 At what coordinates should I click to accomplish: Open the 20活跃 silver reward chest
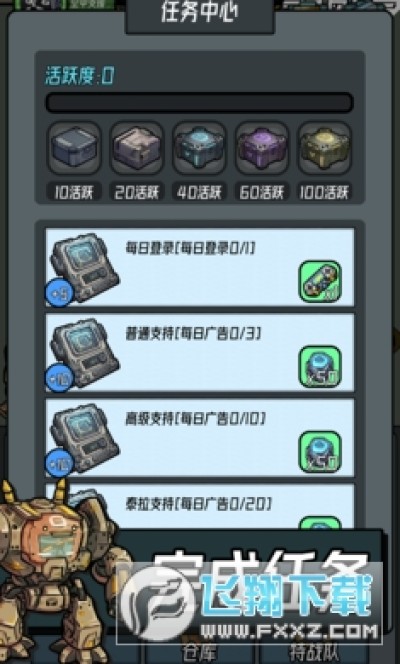pos(136,148)
